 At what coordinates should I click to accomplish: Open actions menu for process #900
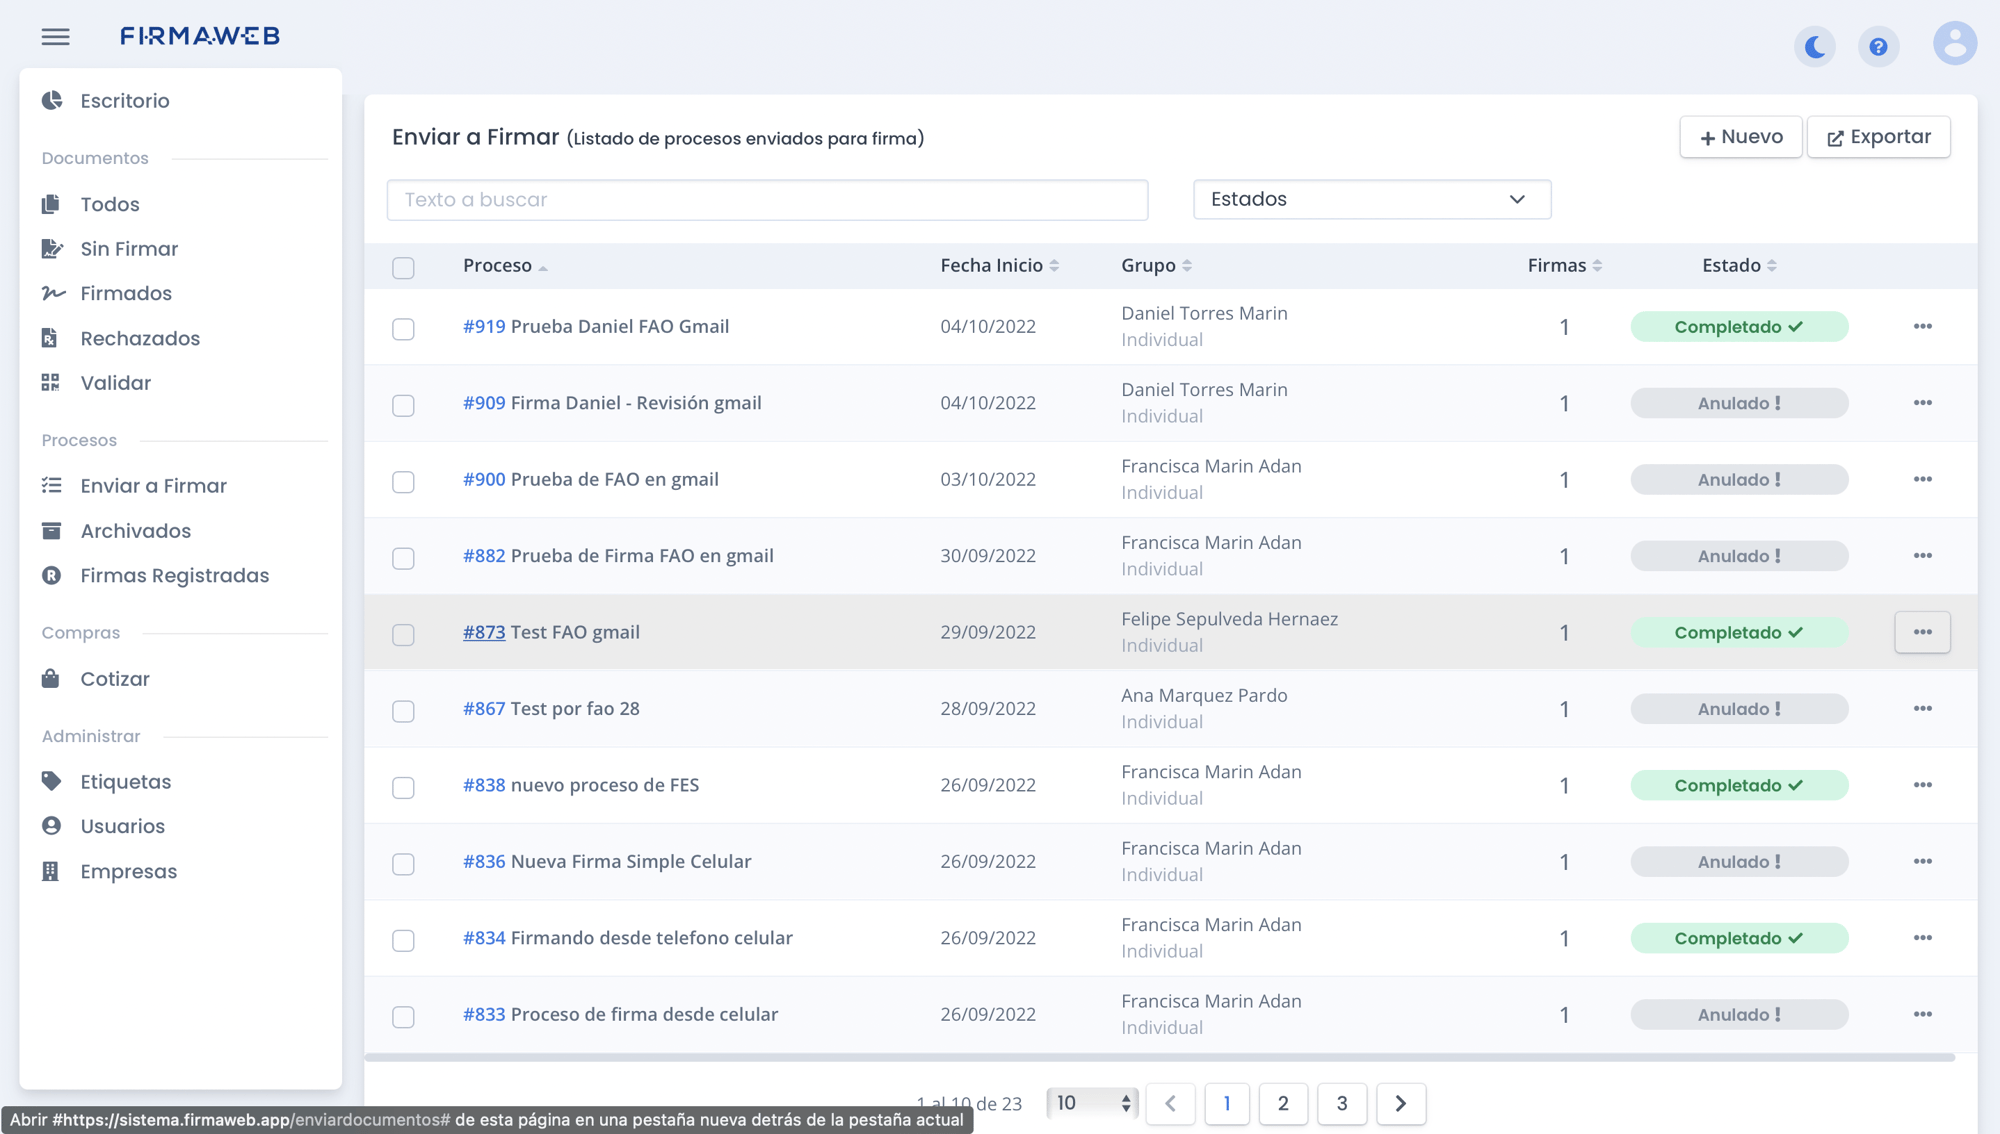[x=1922, y=479]
